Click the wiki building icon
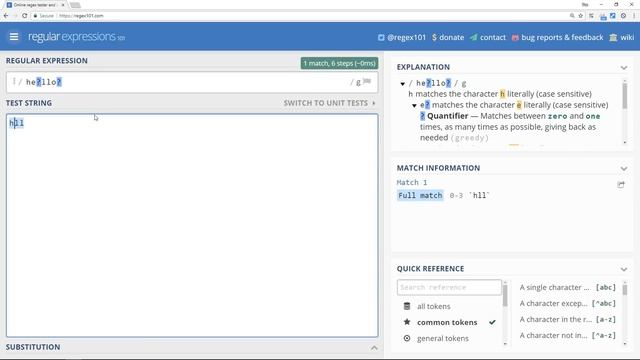The width and height of the screenshot is (640, 360). 613,38
